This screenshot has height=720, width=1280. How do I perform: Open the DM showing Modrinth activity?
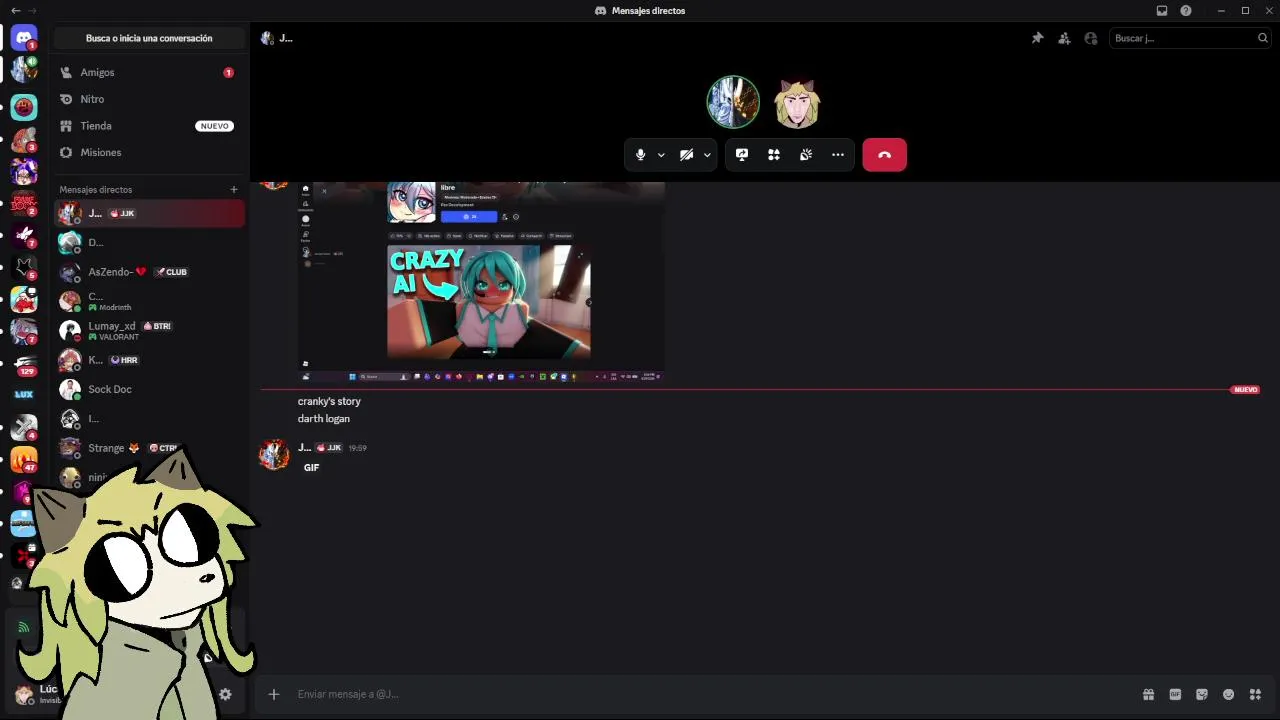pos(148,301)
